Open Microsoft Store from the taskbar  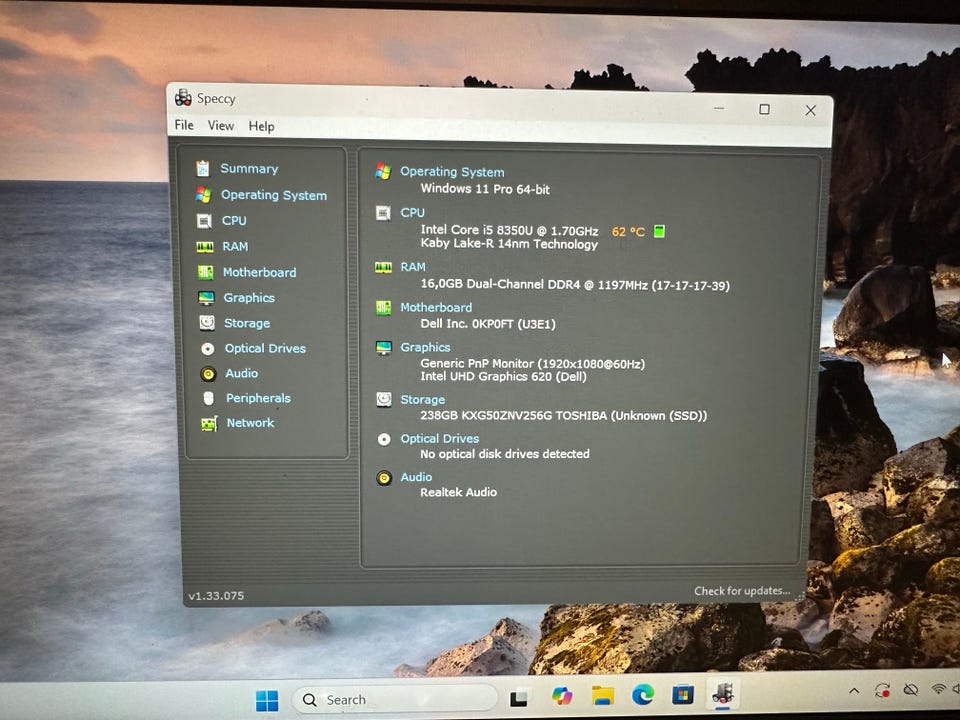tap(683, 694)
